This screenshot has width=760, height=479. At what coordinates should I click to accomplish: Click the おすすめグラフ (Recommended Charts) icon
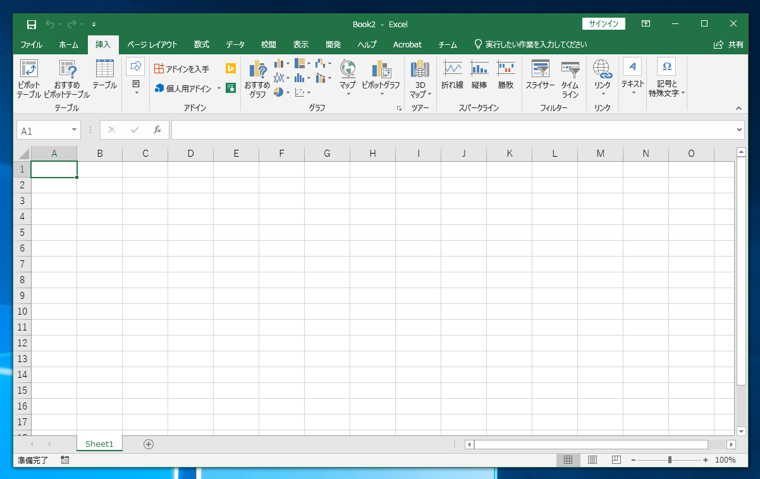point(257,77)
